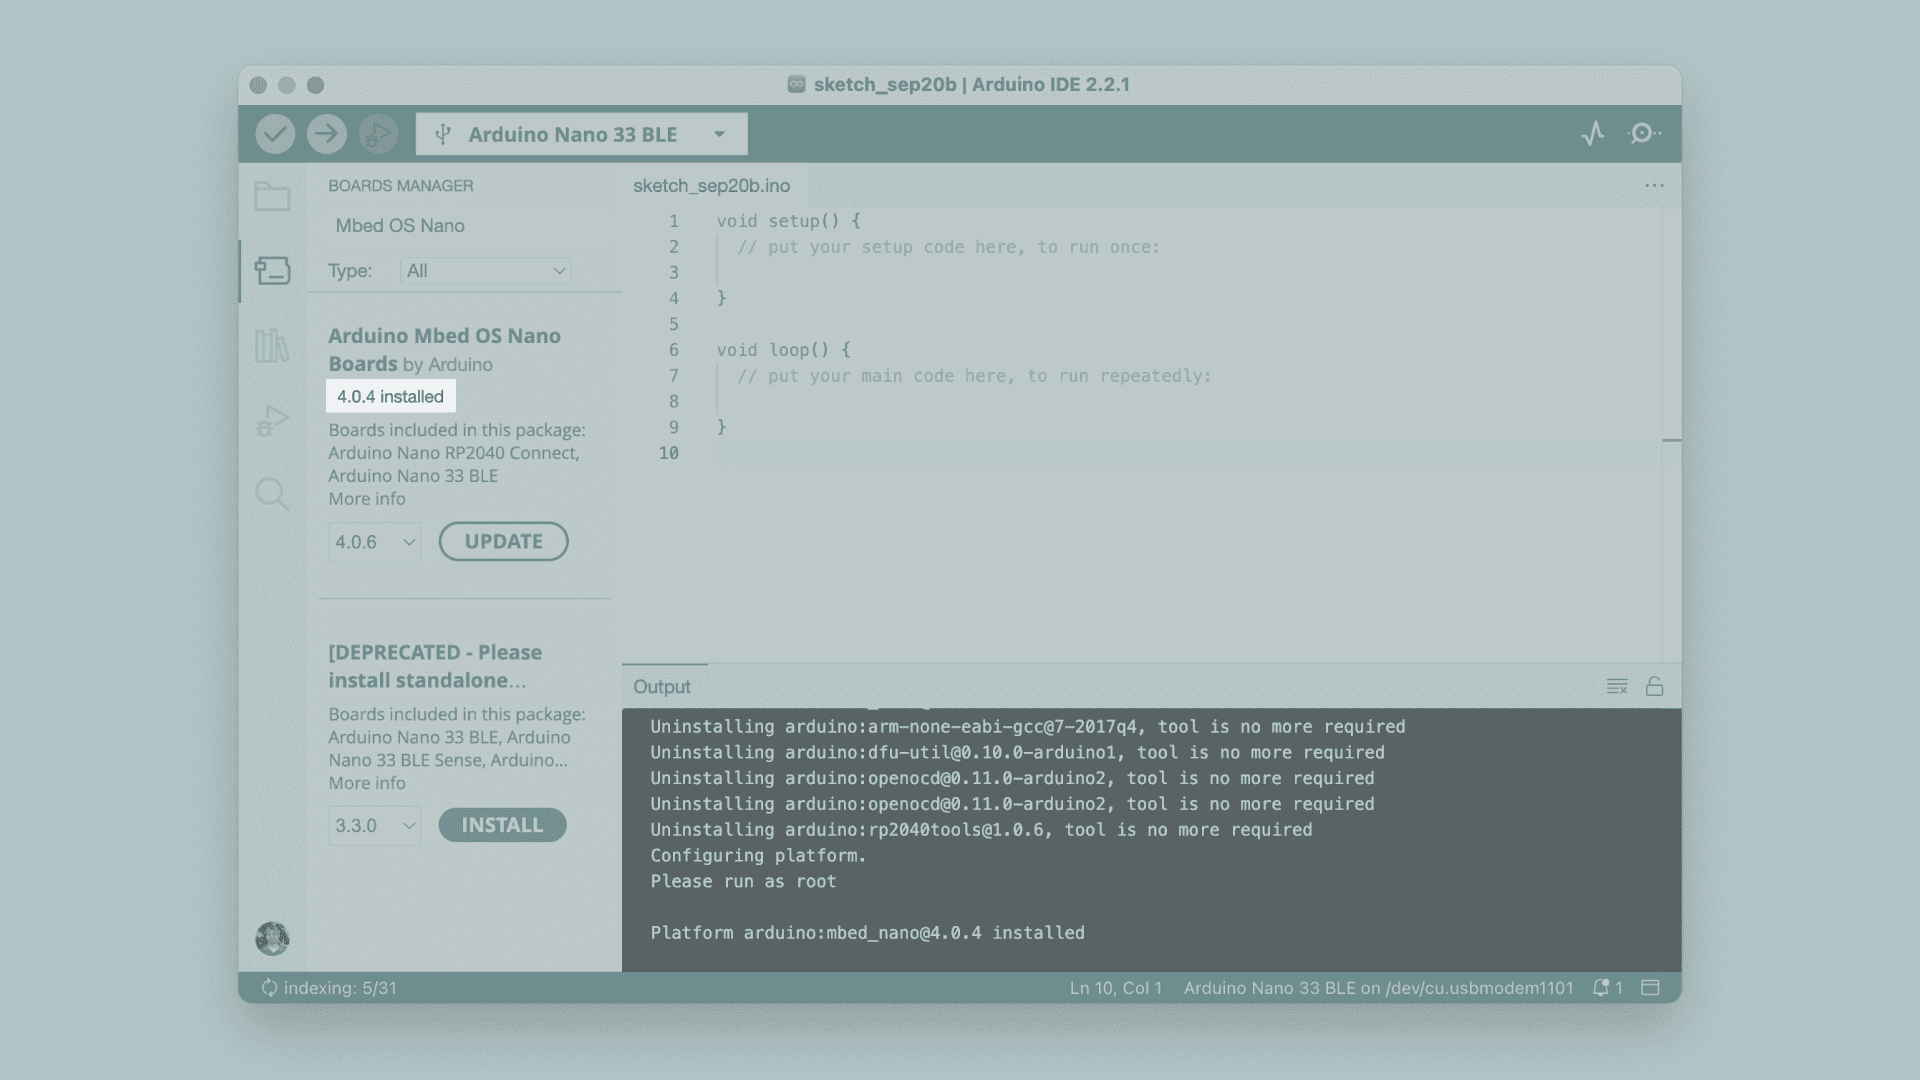Expand the Type All filter dropdown

click(x=486, y=271)
